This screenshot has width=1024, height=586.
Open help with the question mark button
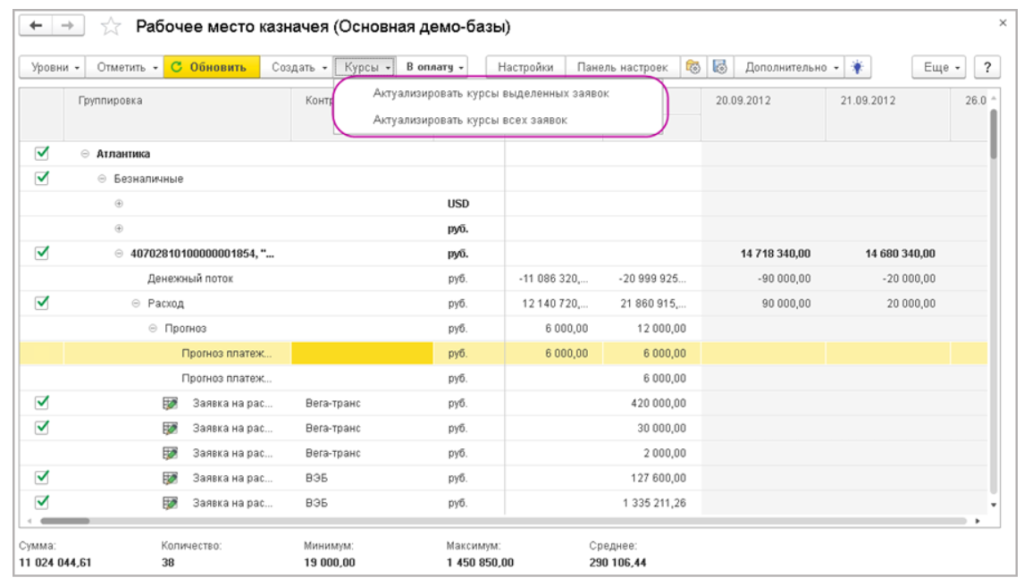click(987, 67)
